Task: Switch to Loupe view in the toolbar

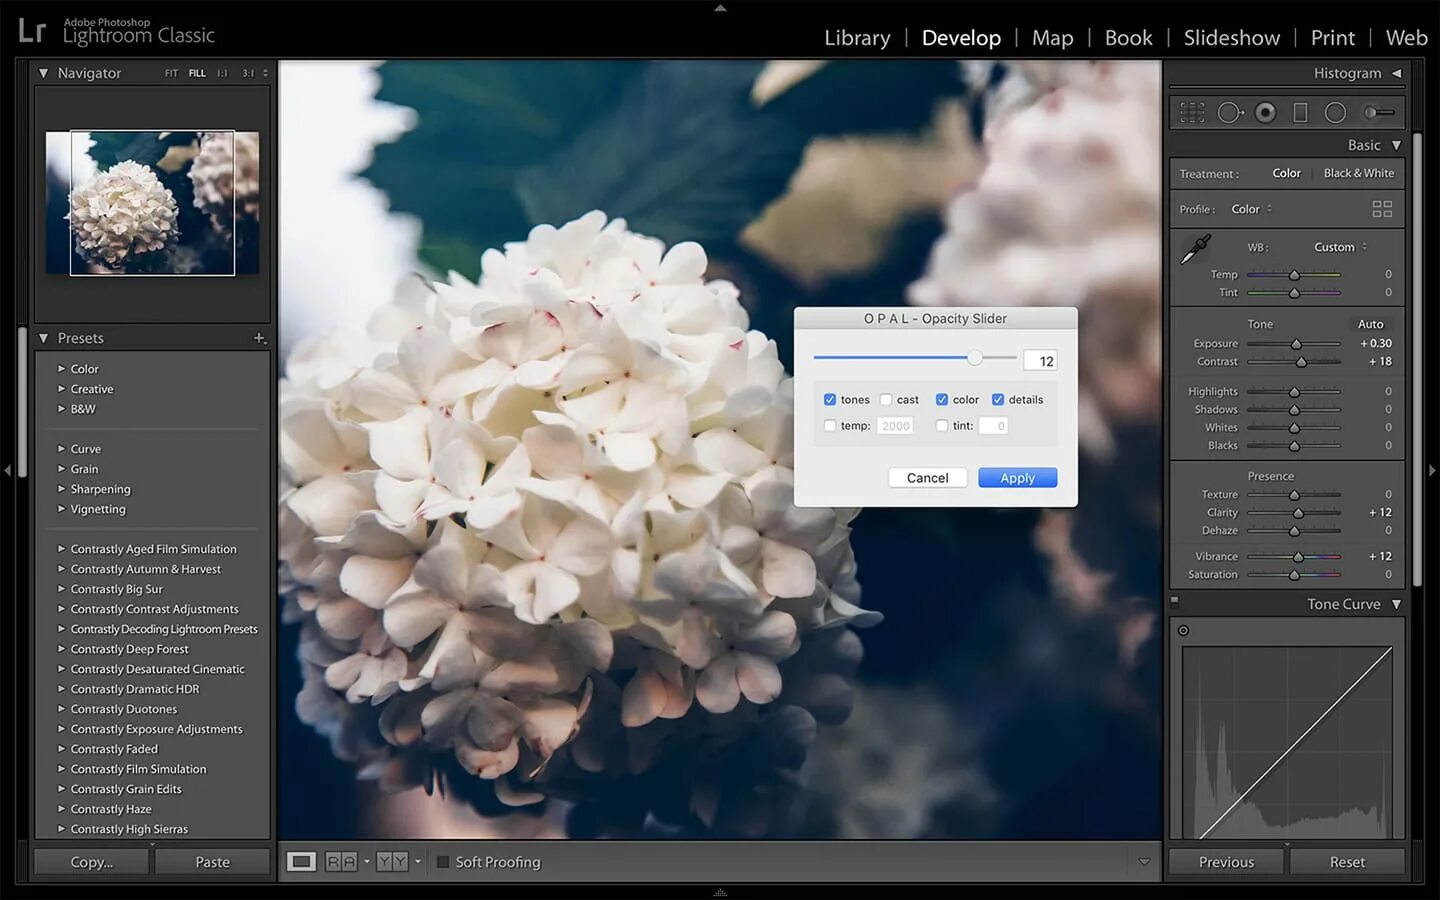Action: point(301,861)
